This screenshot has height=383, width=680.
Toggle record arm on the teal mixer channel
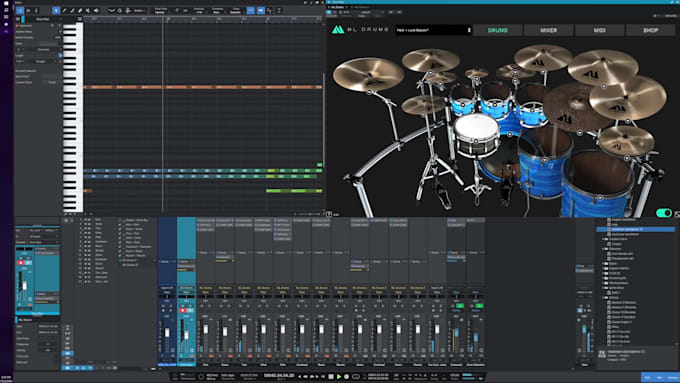pyautogui.click(x=183, y=310)
